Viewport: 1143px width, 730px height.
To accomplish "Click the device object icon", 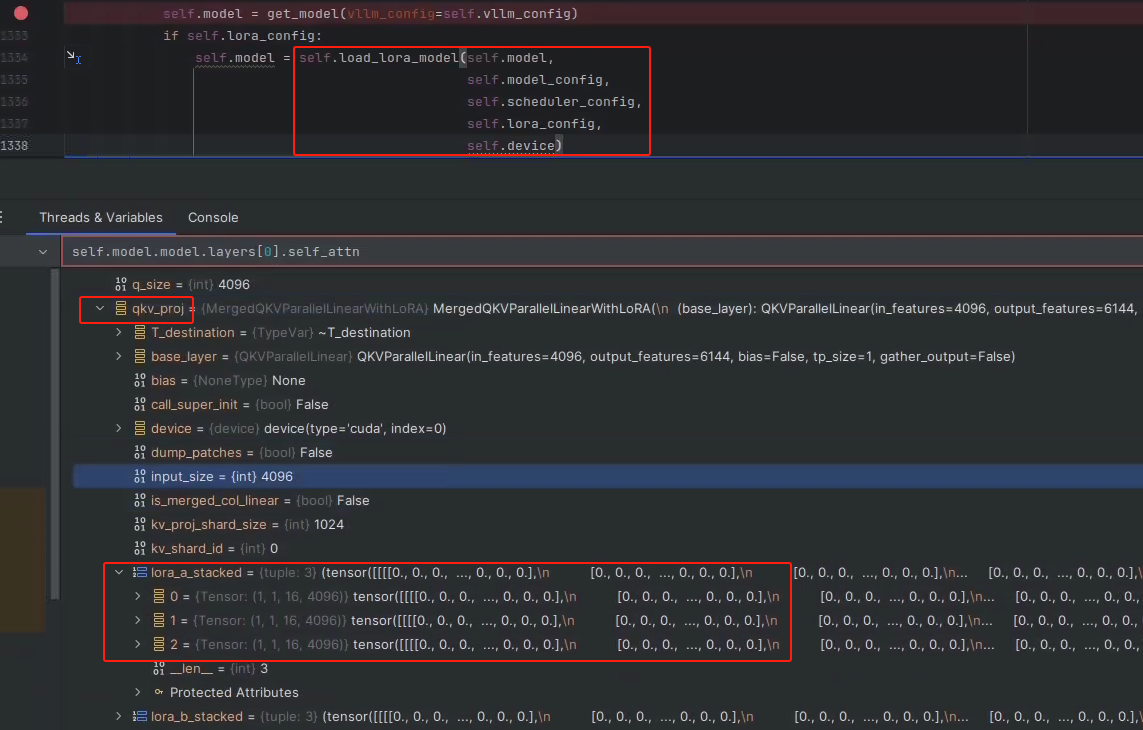I will point(140,428).
